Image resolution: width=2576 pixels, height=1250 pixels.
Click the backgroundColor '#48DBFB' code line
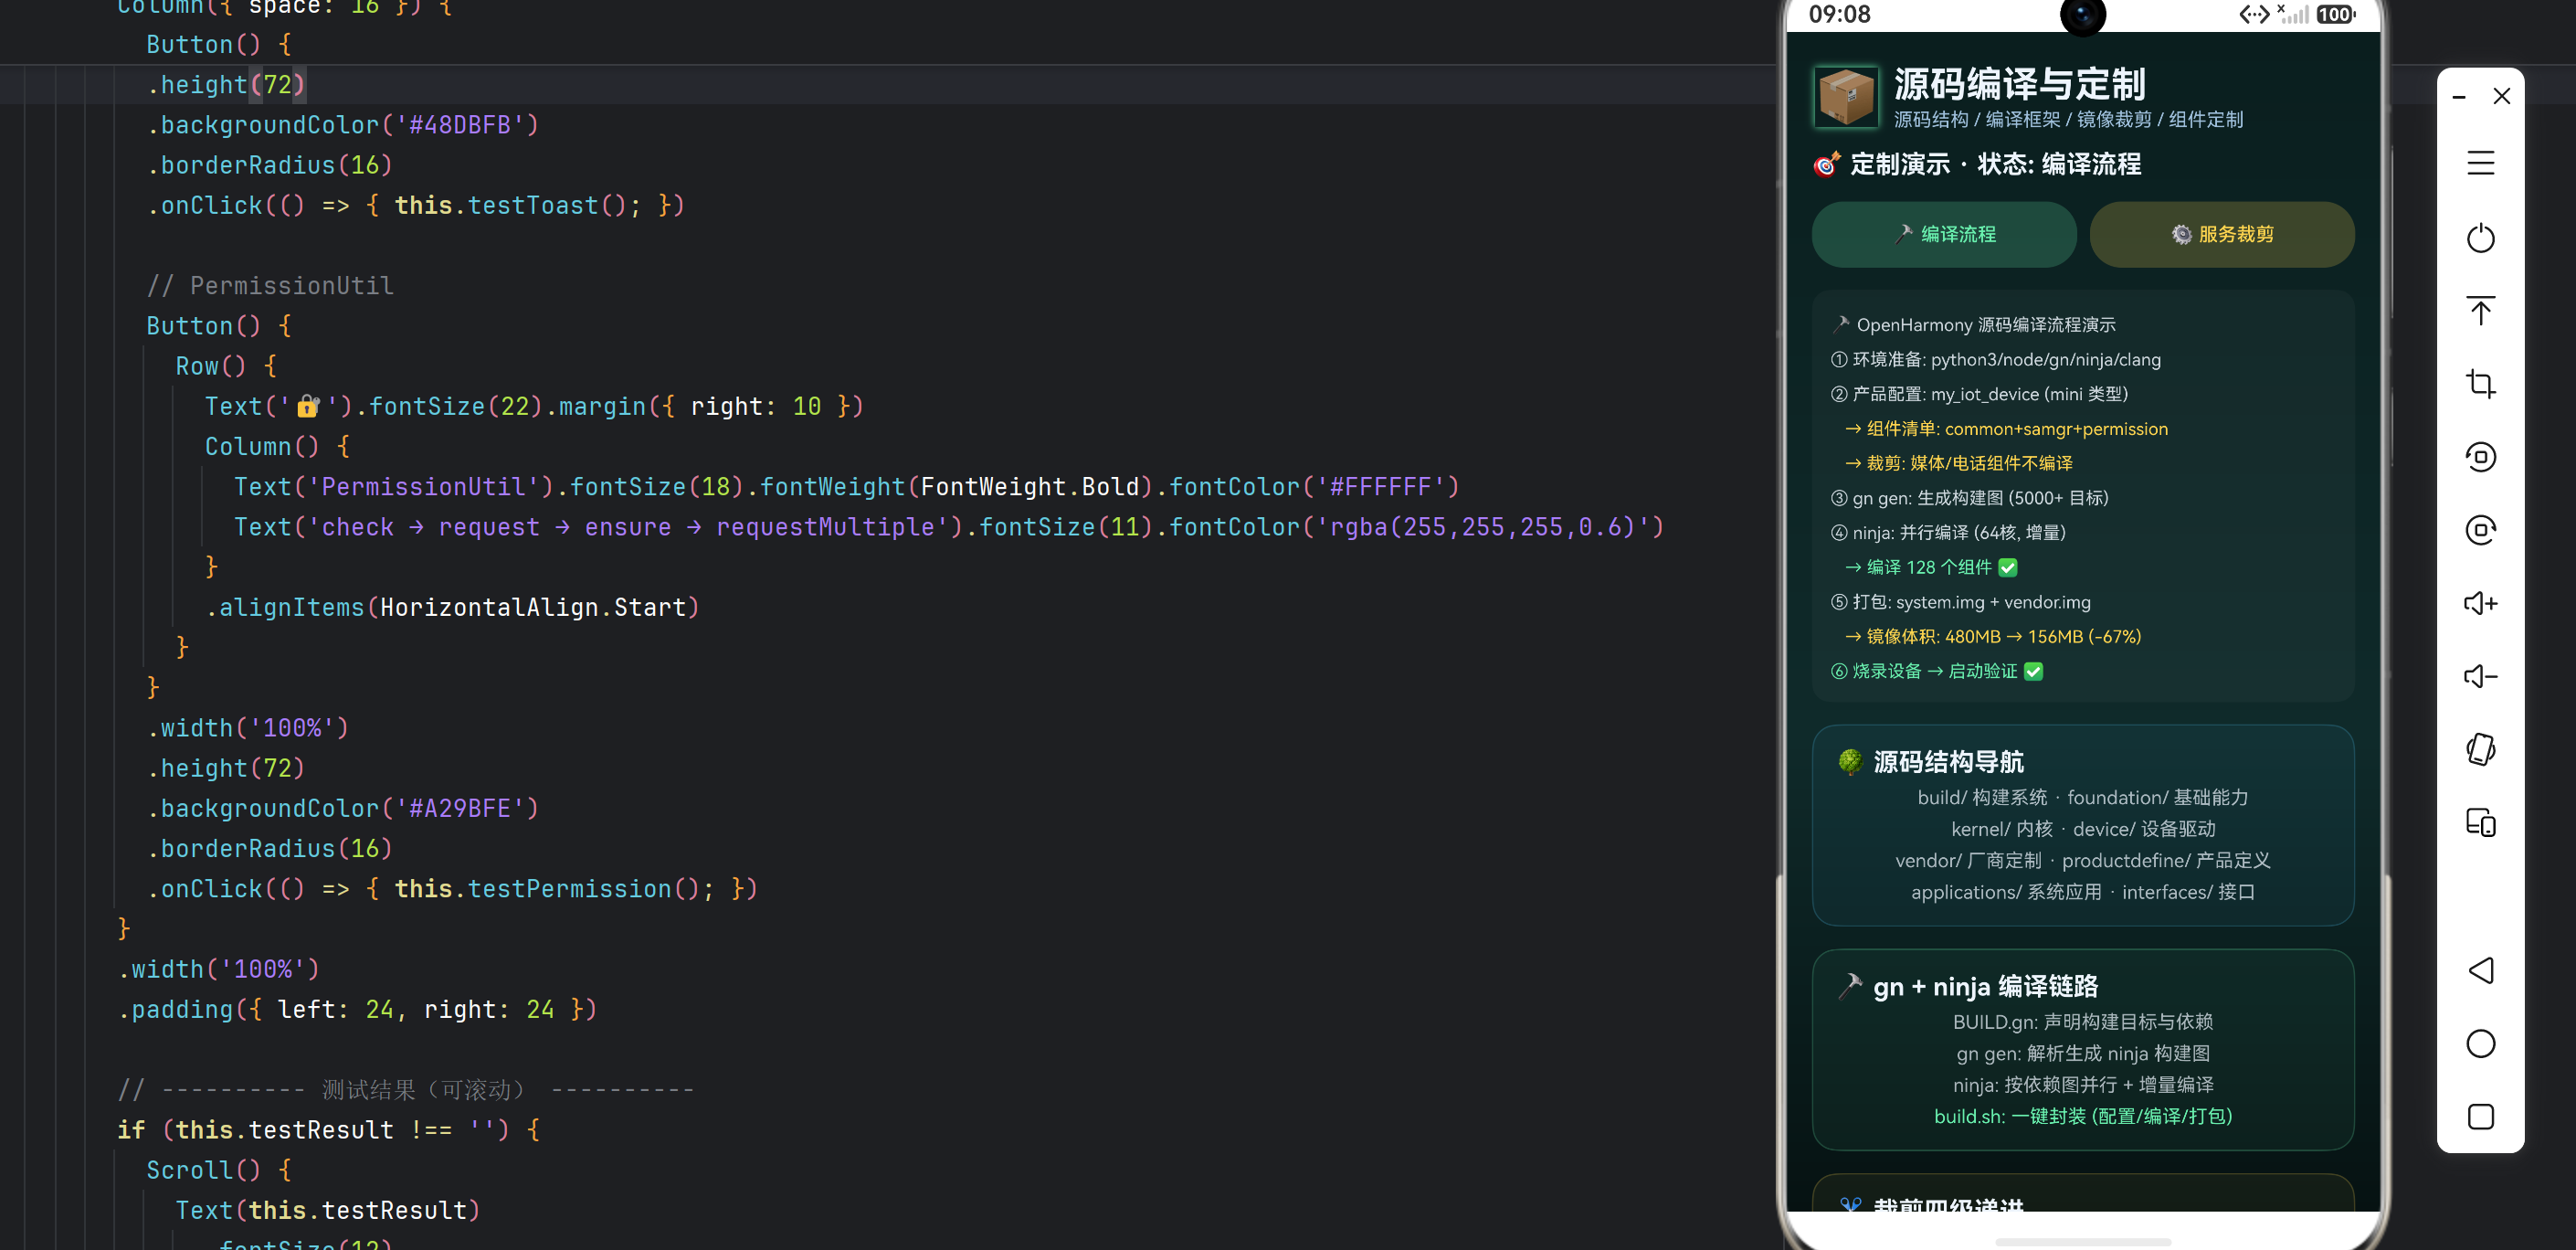[x=343, y=125]
